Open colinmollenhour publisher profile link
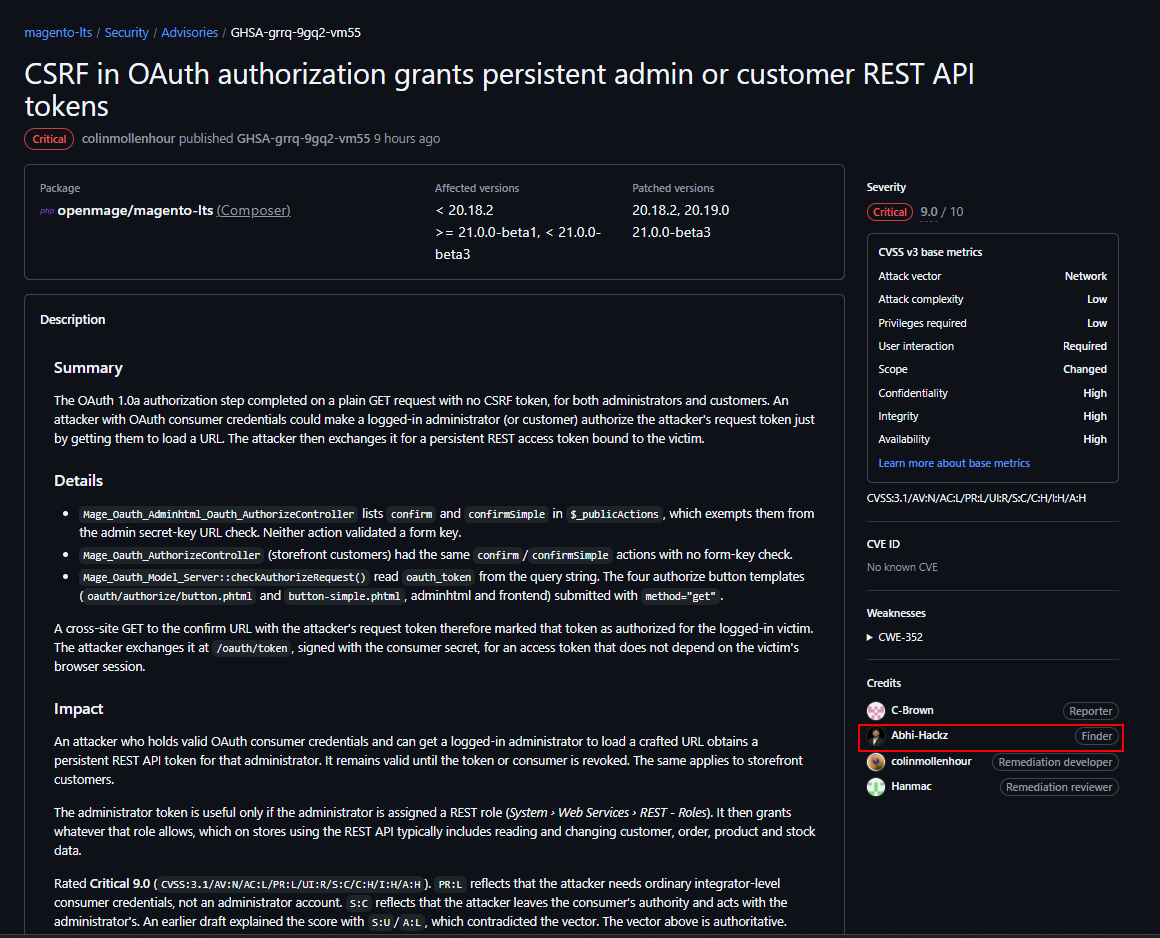This screenshot has width=1160, height=938. [x=128, y=138]
